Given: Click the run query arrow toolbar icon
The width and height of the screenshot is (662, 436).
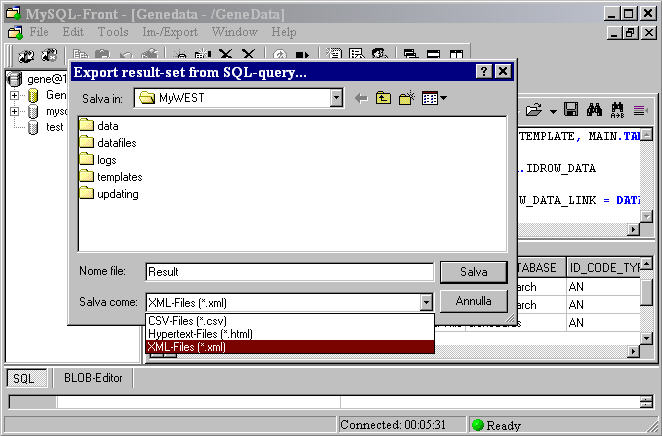Looking at the screenshot, I should (302, 55).
